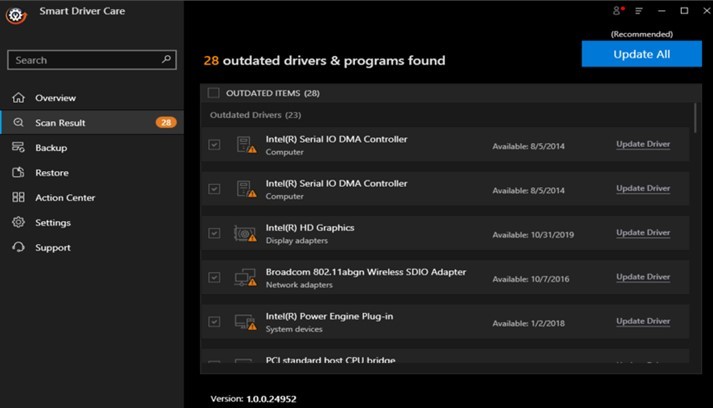This screenshot has height=408, width=713.
Task: Click Update Driver for Intel(R) HD Graphics
Action: tap(643, 233)
